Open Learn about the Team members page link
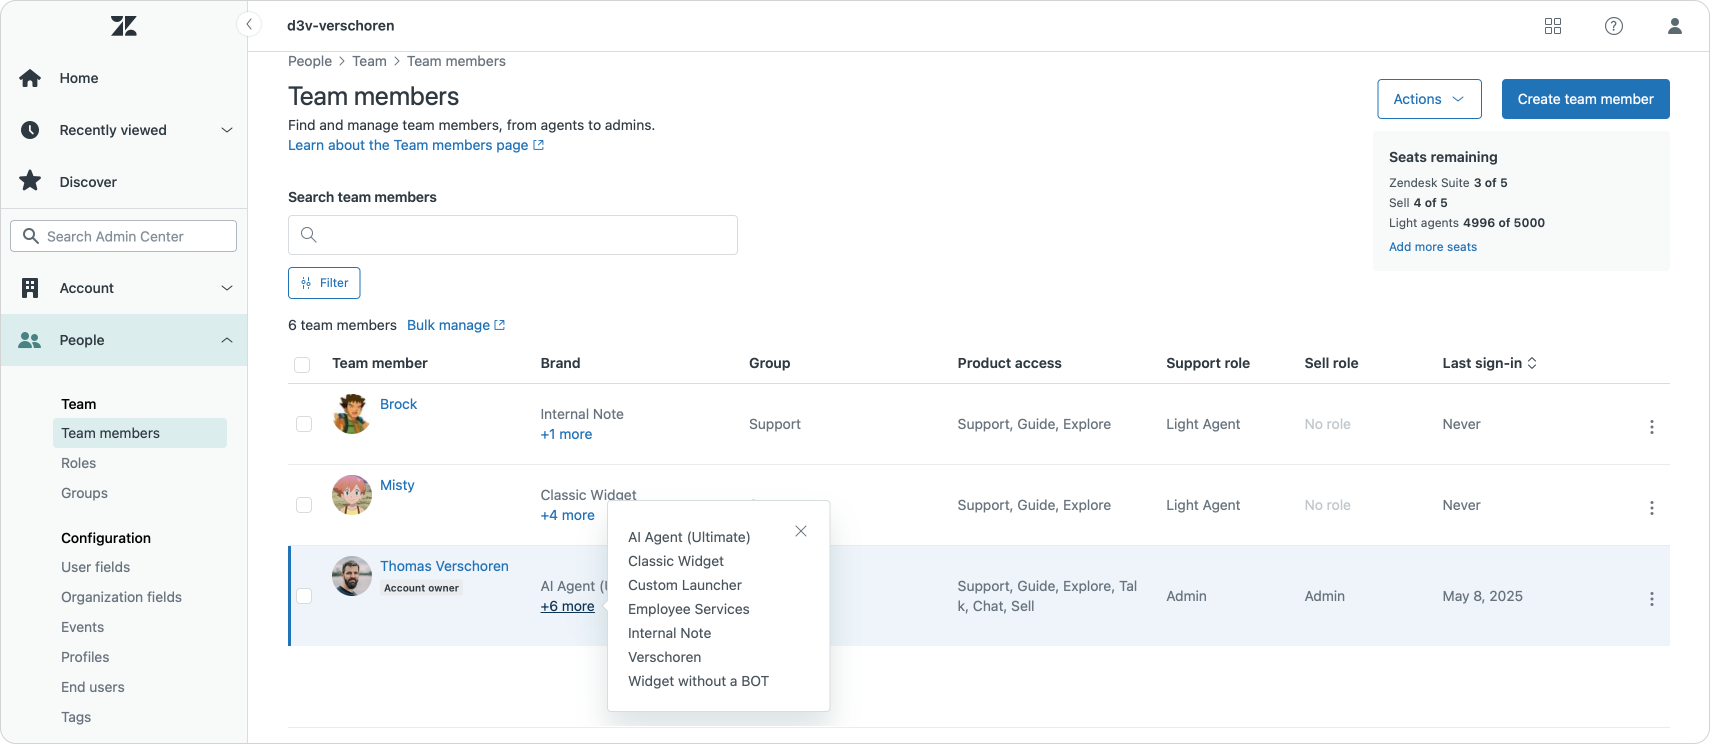The width and height of the screenshot is (1710, 744). [x=416, y=145]
